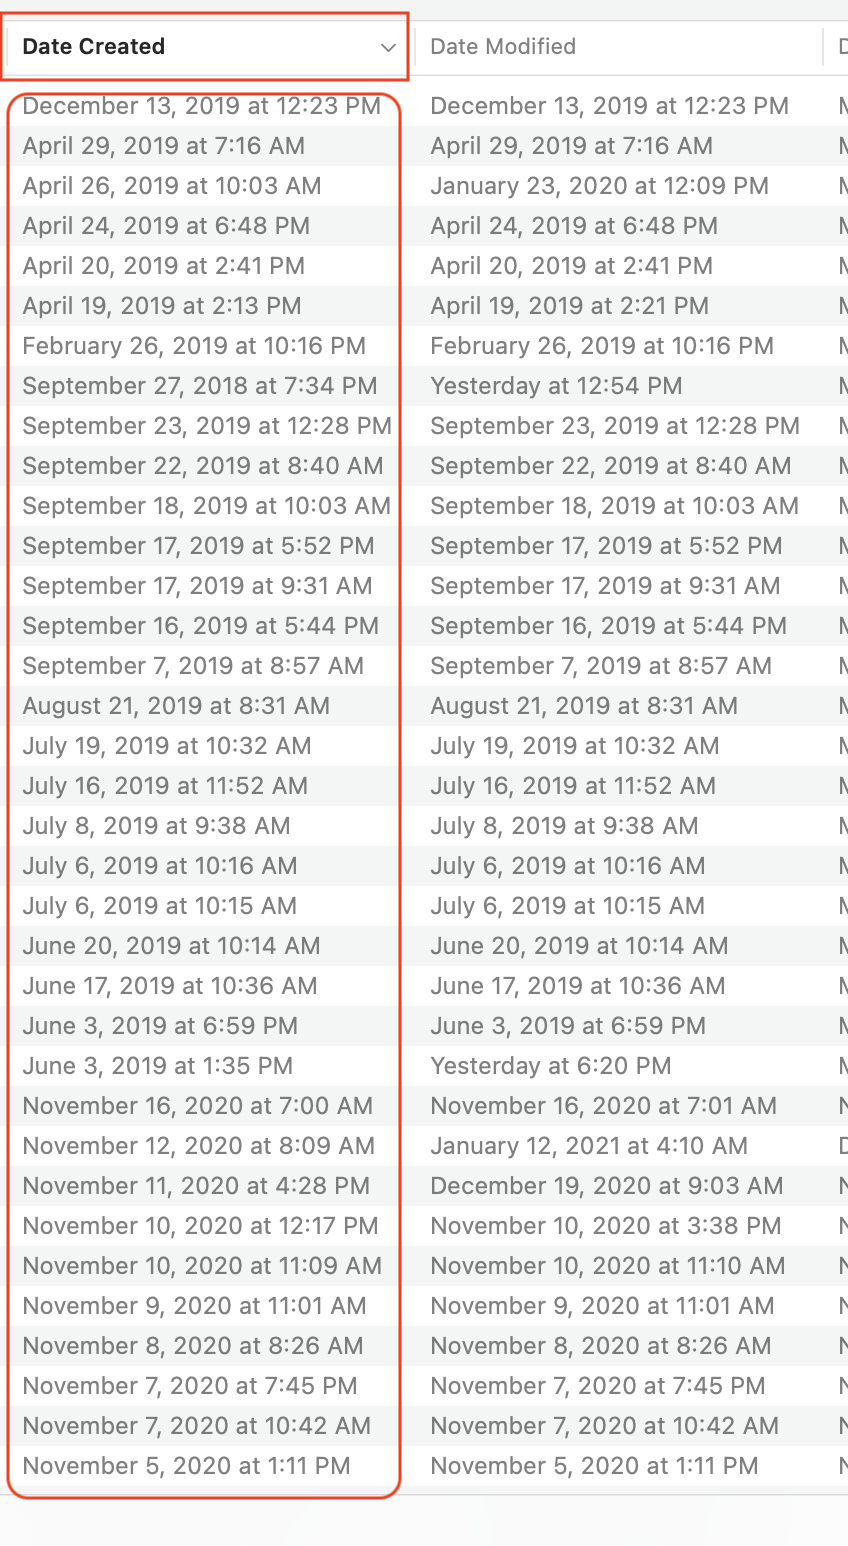Image resolution: width=848 pixels, height=1546 pixels.
Task: Click the Yesterday at 6:20 PM modified cell
Action: (550, 1066)
